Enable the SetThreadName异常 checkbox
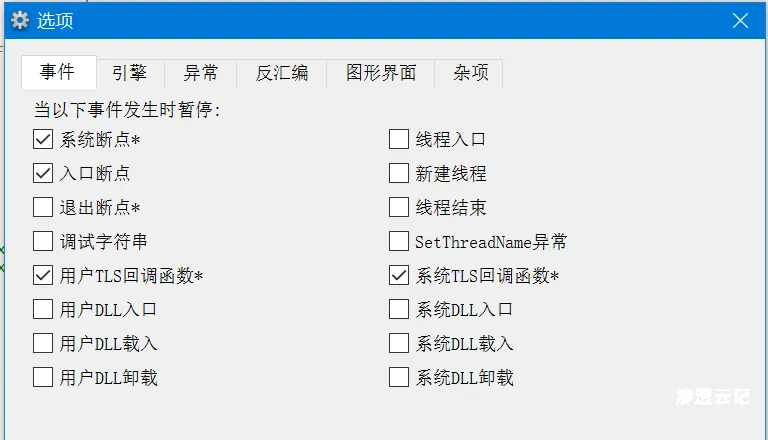The width and height of the screenshot is (768, 440). [x=399, y=241]
